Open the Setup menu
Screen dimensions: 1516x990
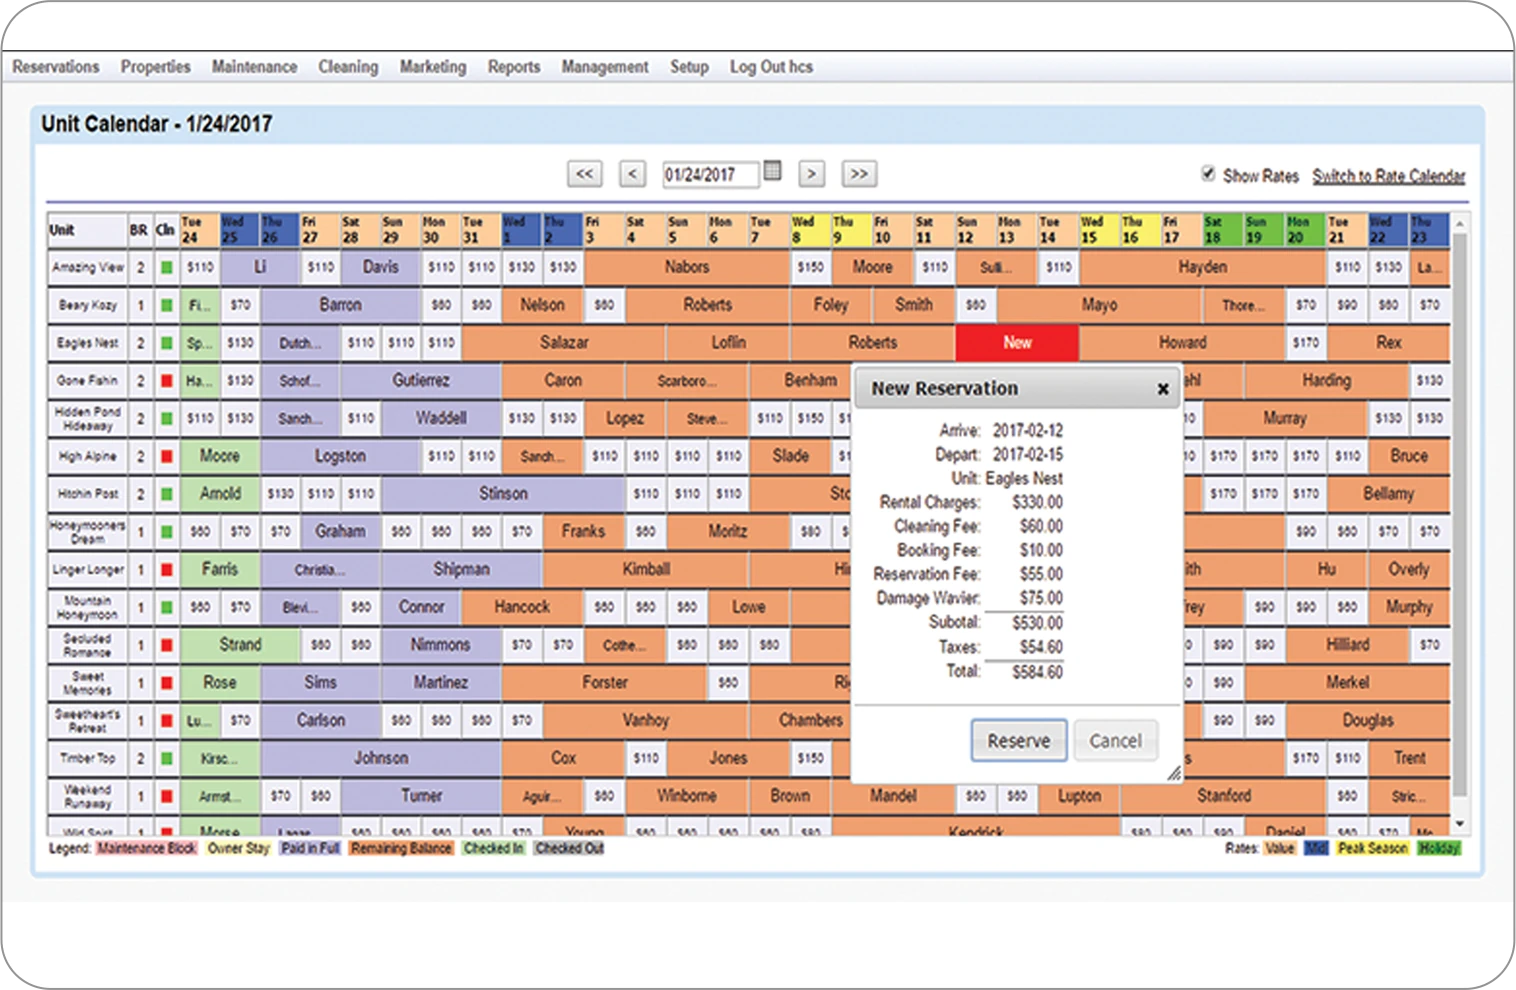[x=689, y=67]
